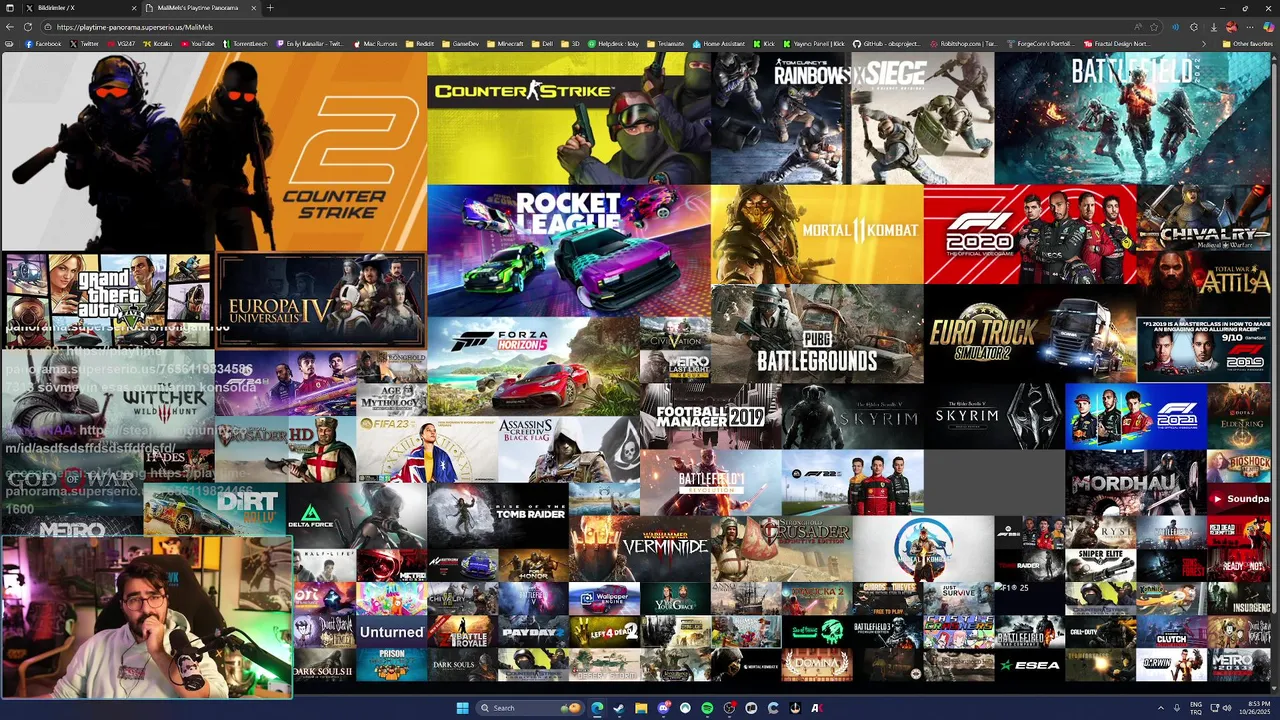Open the YouTube bookmark
The width and height of the screenshot is (1280, 720).
[x=197, y=44]
